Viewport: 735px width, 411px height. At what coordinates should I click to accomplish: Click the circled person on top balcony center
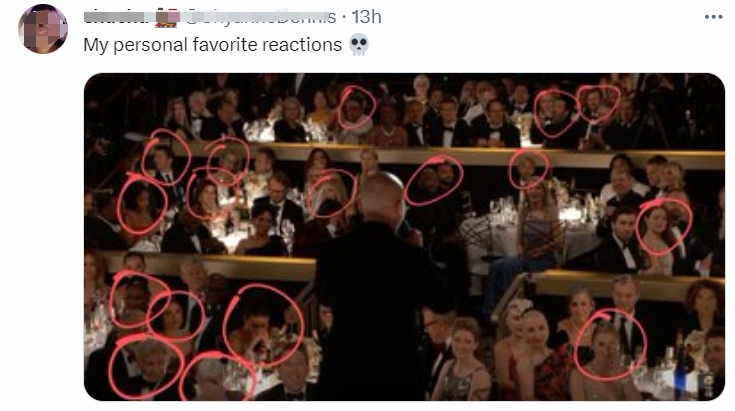[x=357, y=108]
